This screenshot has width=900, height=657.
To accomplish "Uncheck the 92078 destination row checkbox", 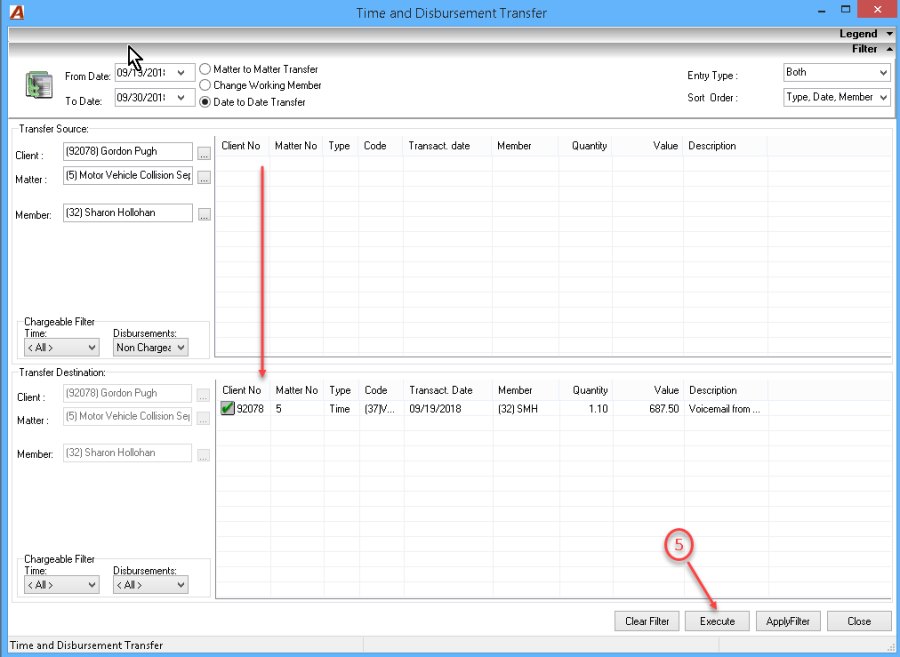I will click(x=228, y=409).
